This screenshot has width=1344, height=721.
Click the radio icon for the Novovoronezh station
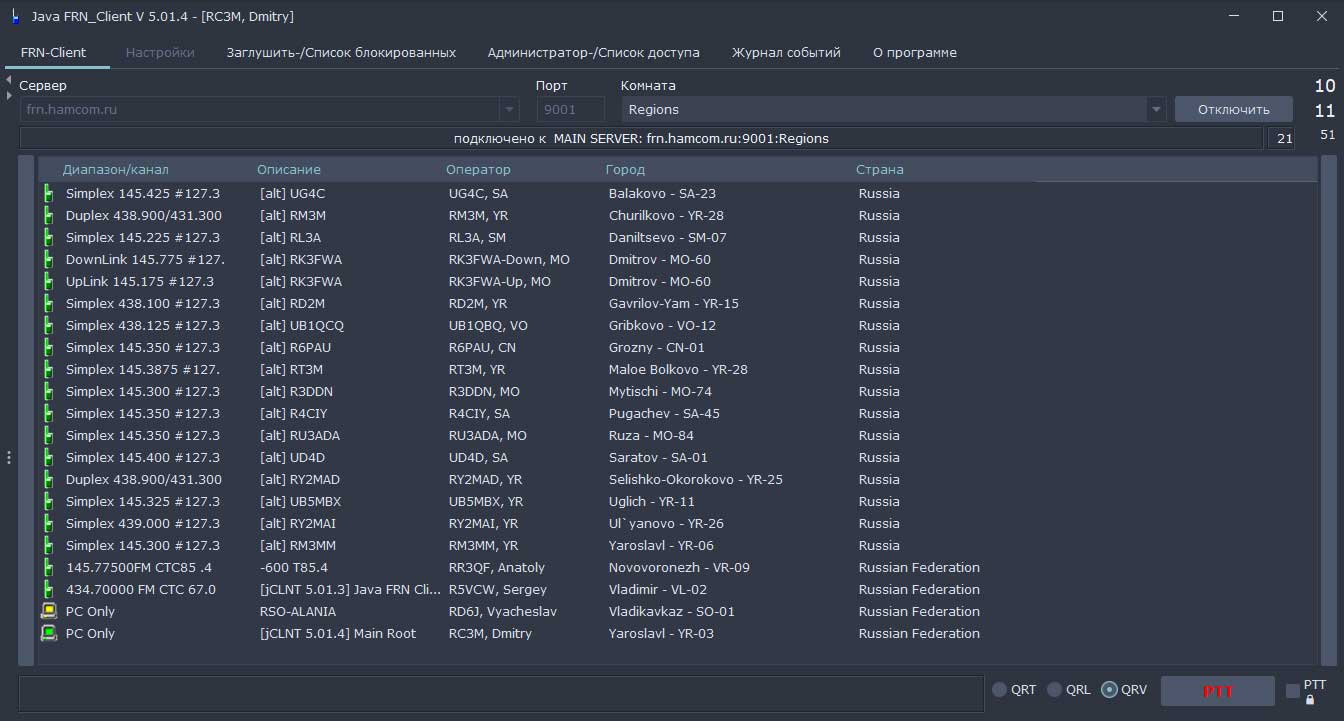coord(48,568)
